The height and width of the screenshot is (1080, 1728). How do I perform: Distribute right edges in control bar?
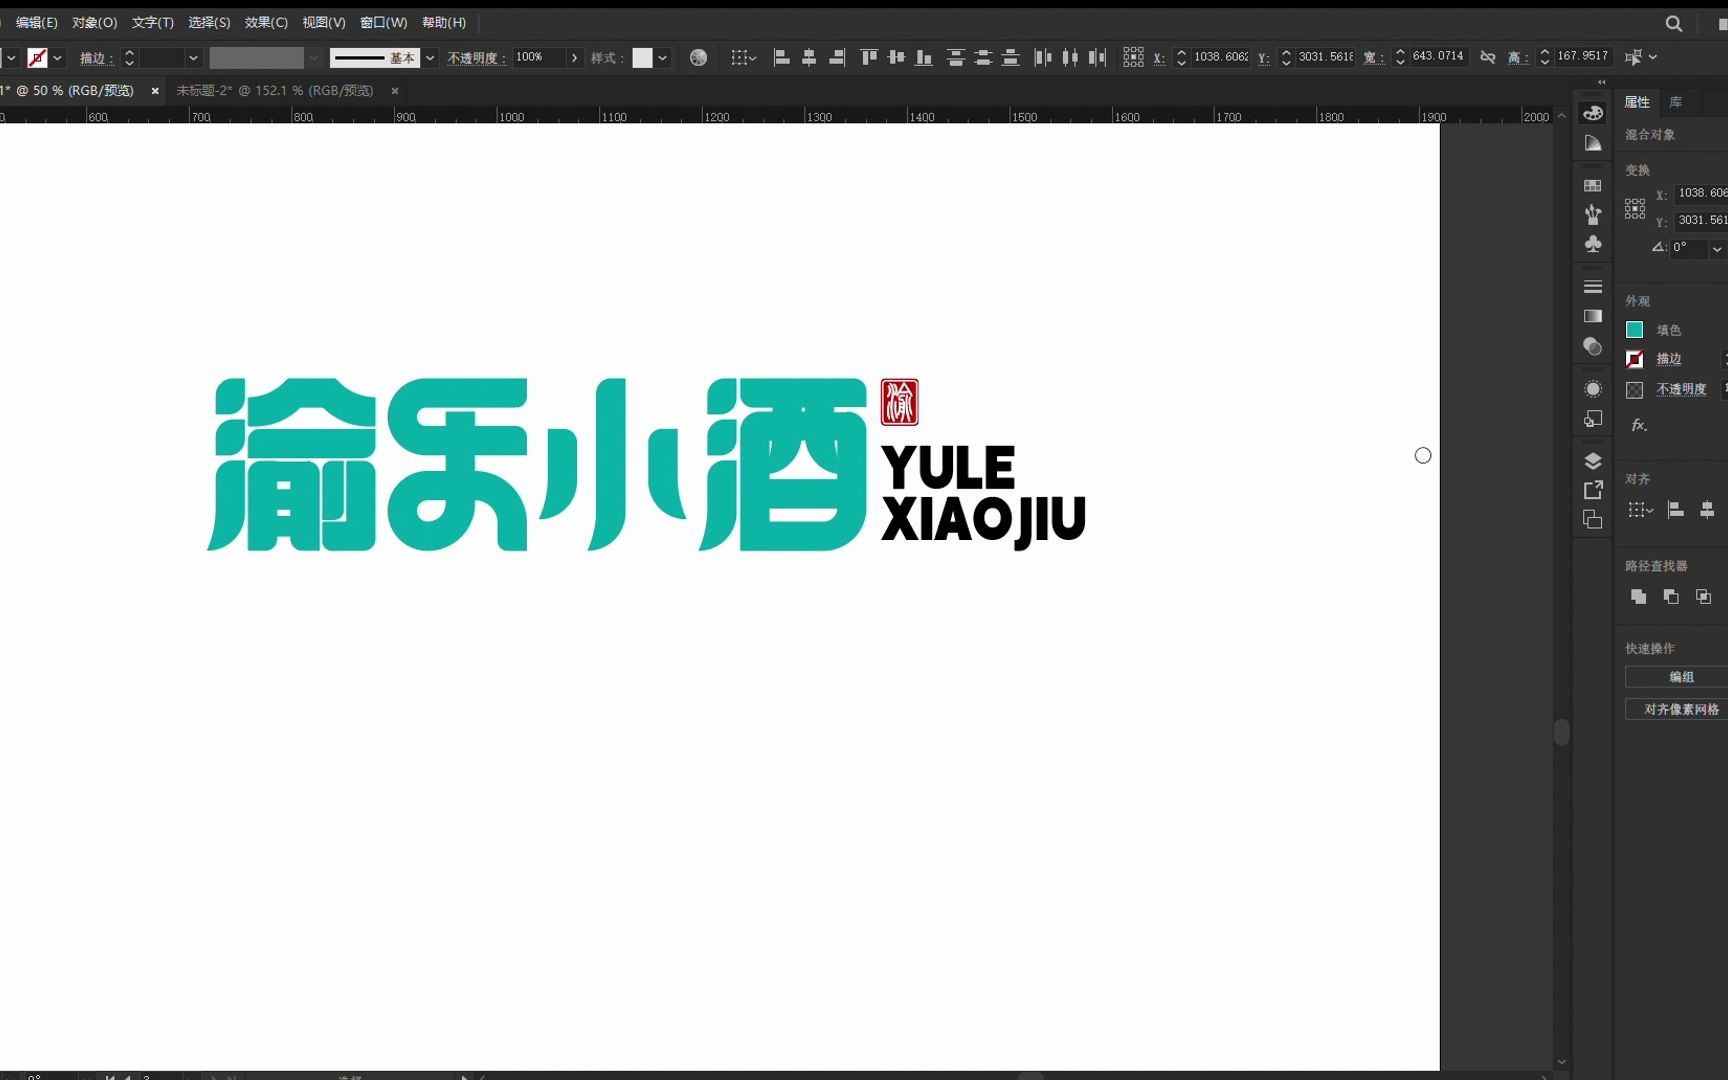point(1097,58)
